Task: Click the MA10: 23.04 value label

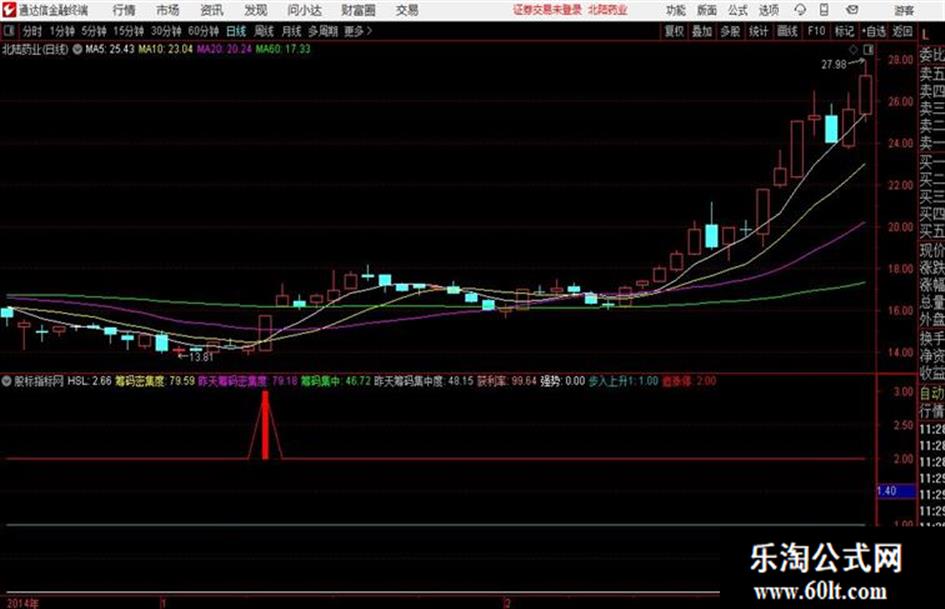Action: [x=166, y=49]
